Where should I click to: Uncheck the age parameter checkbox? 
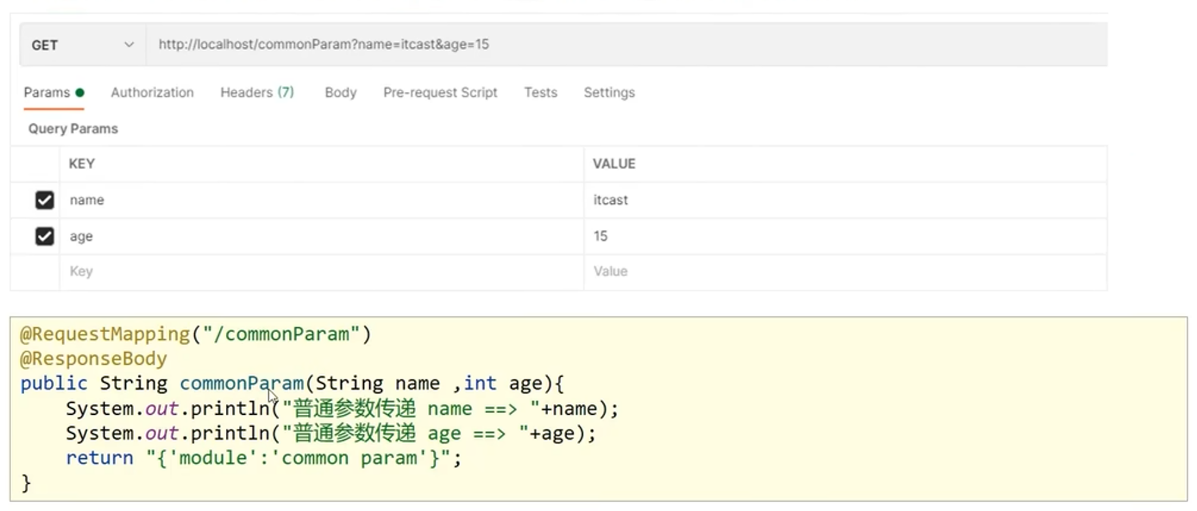click(44, 237)
